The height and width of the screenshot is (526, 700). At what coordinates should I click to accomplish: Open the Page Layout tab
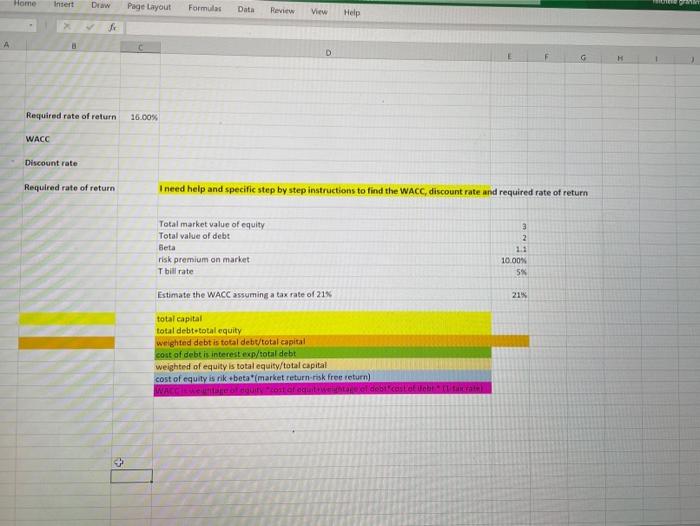[149, 7]
